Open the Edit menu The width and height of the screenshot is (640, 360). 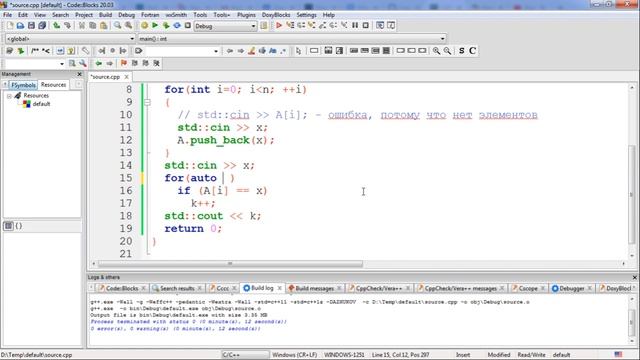click(x=23, y=15)
